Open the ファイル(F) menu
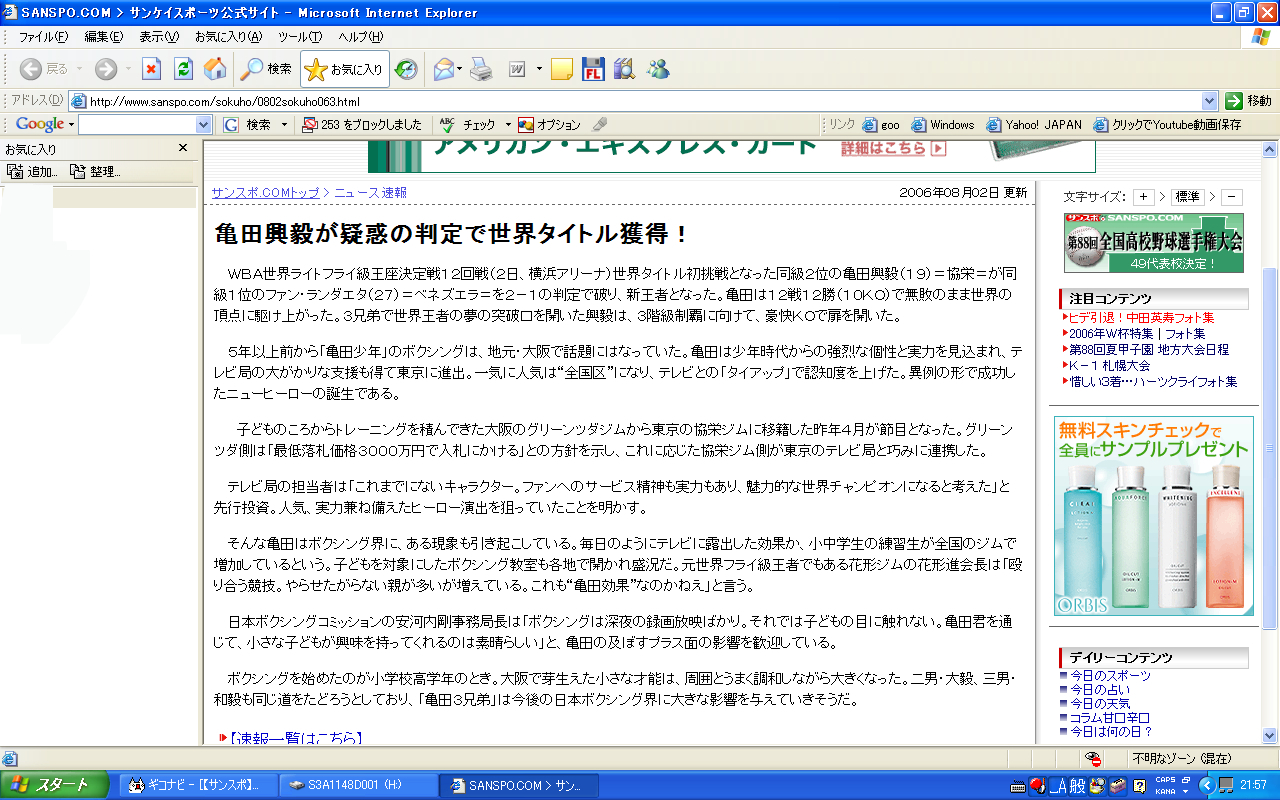 43,37
